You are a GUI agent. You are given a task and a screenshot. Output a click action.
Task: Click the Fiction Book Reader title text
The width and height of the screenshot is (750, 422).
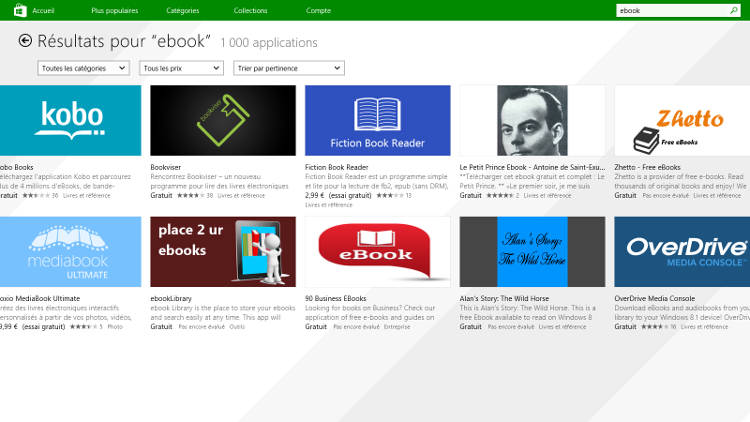pyautogui.click(x=336, y=167)
